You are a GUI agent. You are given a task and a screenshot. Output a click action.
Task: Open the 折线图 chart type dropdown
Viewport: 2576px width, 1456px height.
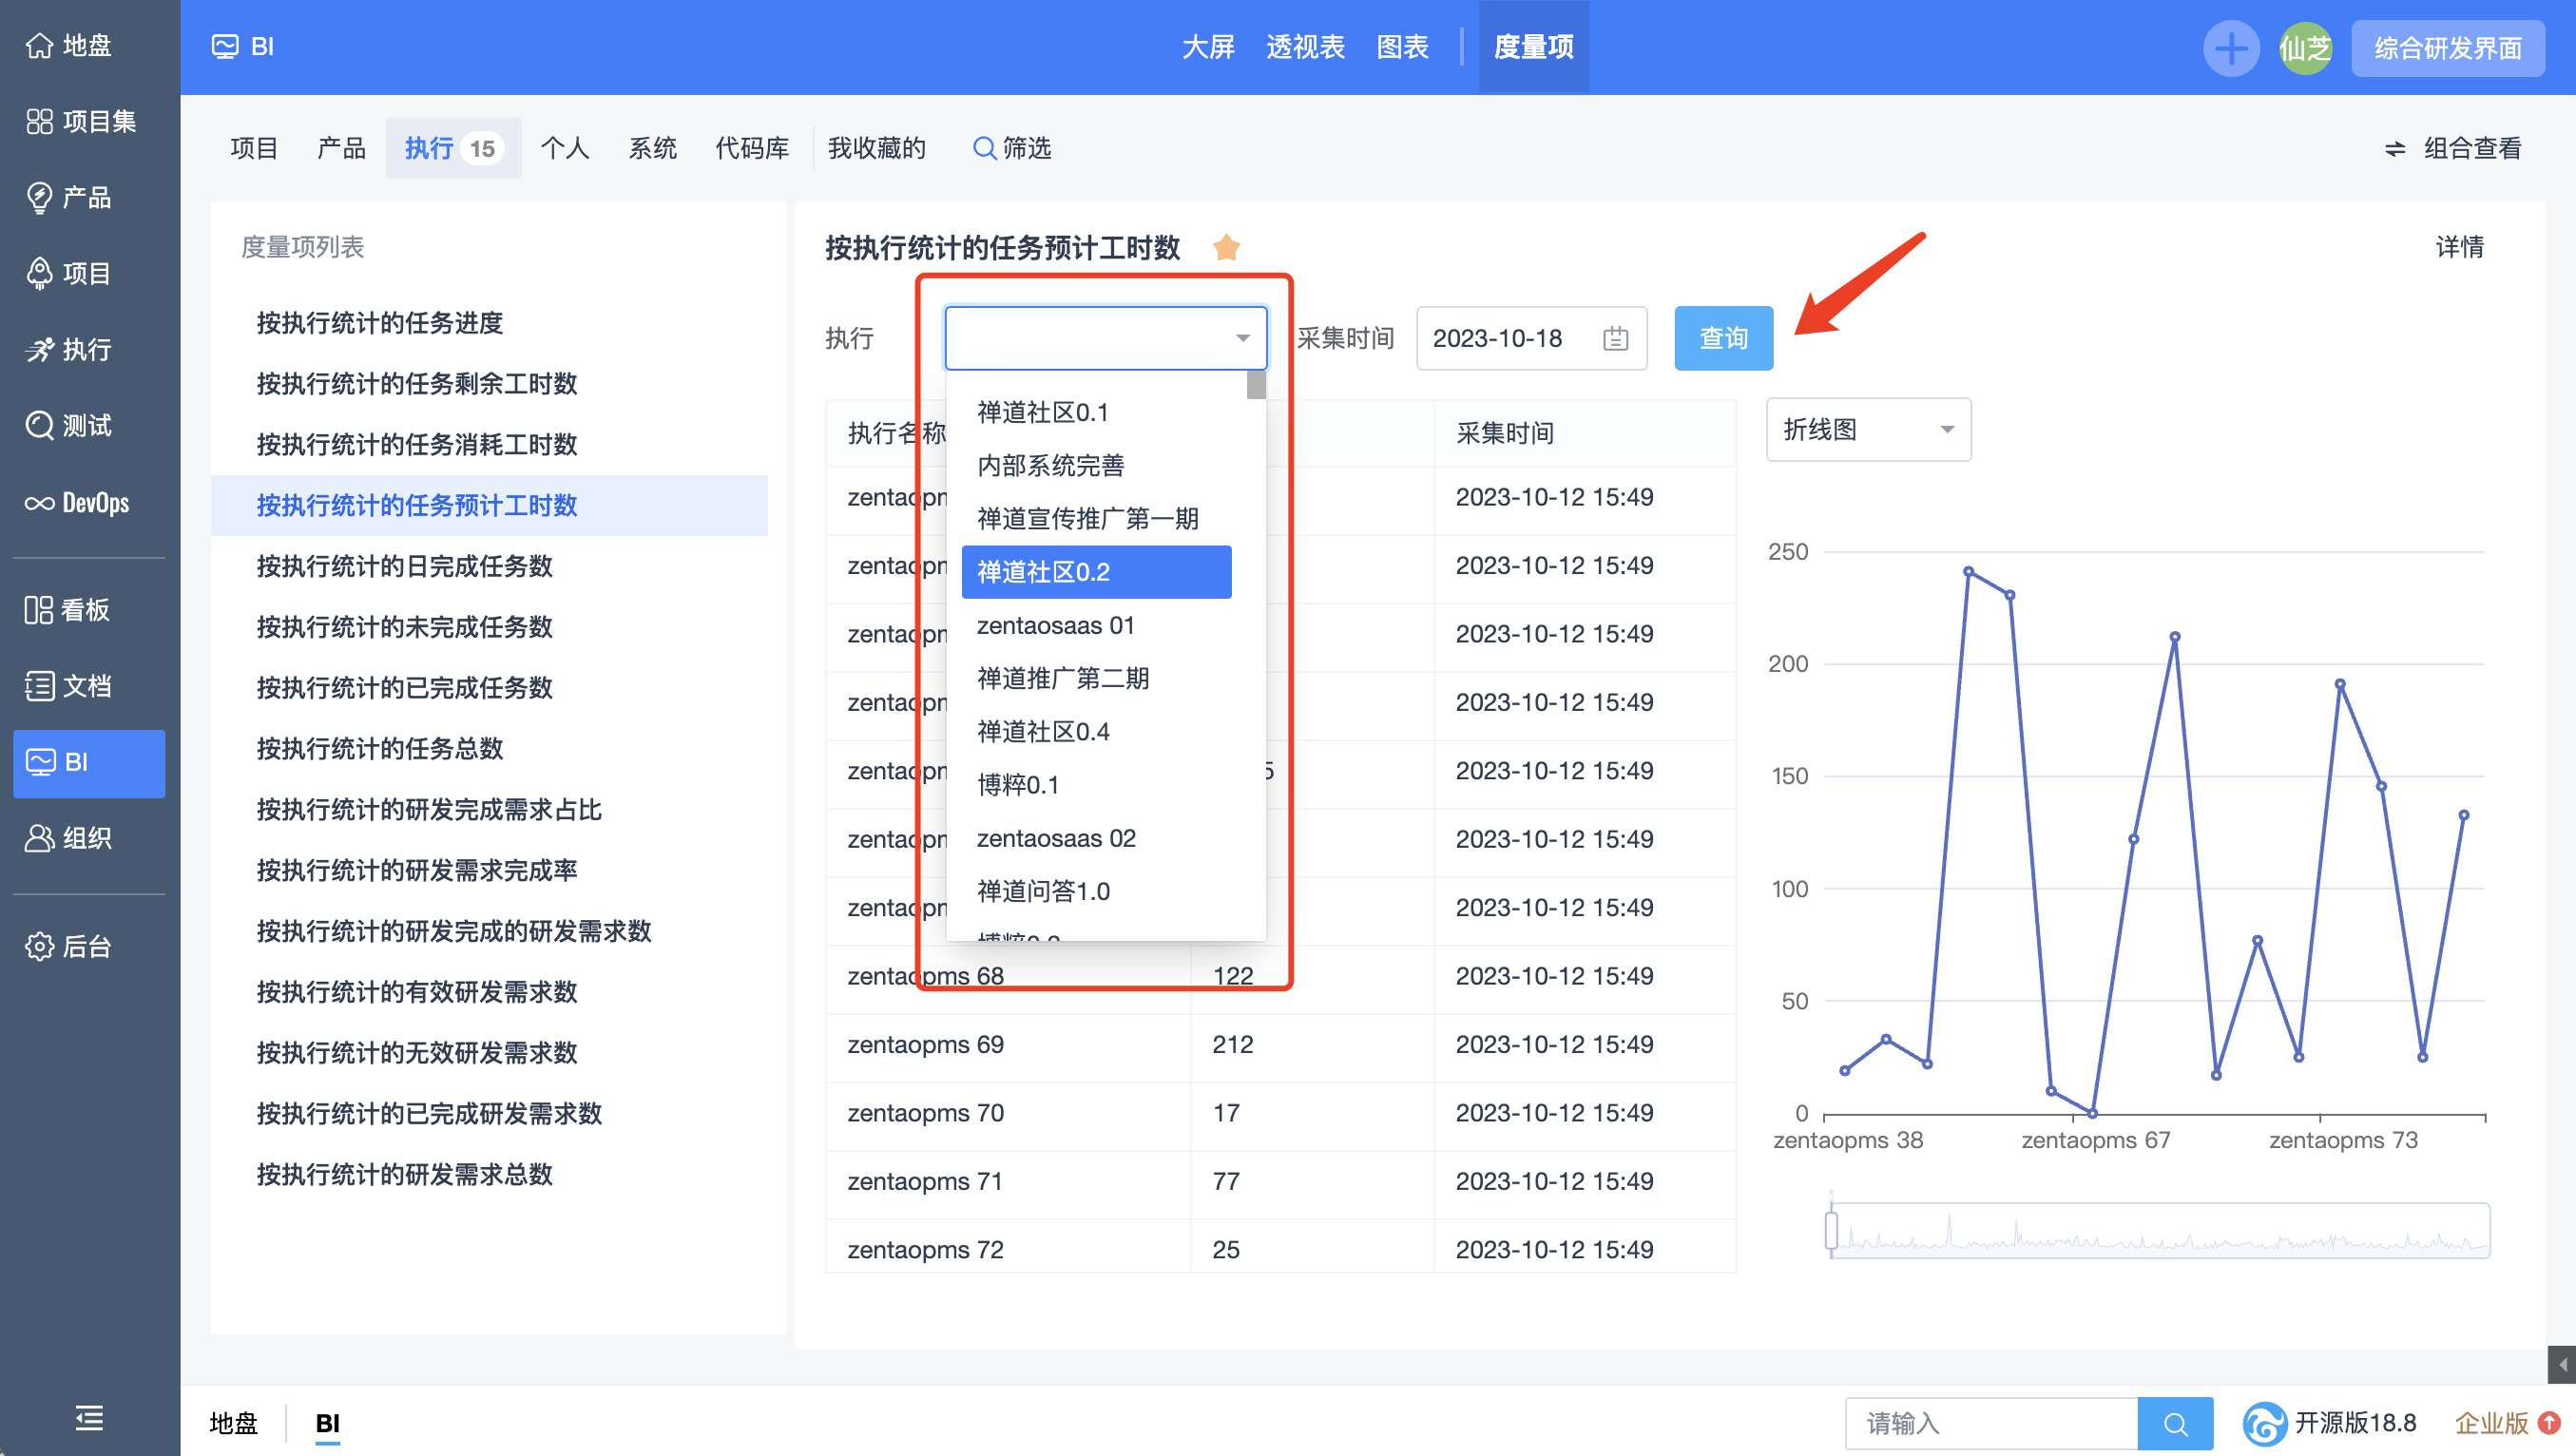1867,429
